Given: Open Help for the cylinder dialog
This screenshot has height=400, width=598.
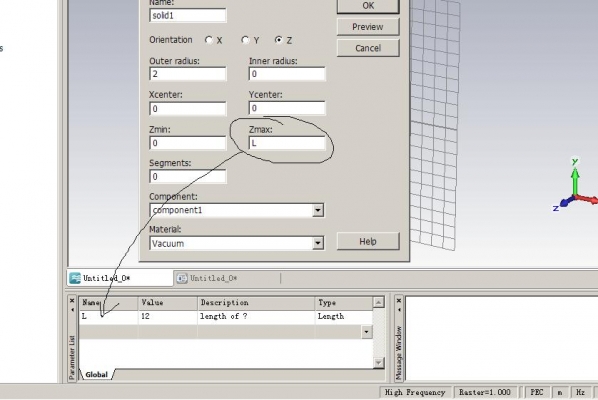Looking at the screenshot, I should (x=368, y=241).
